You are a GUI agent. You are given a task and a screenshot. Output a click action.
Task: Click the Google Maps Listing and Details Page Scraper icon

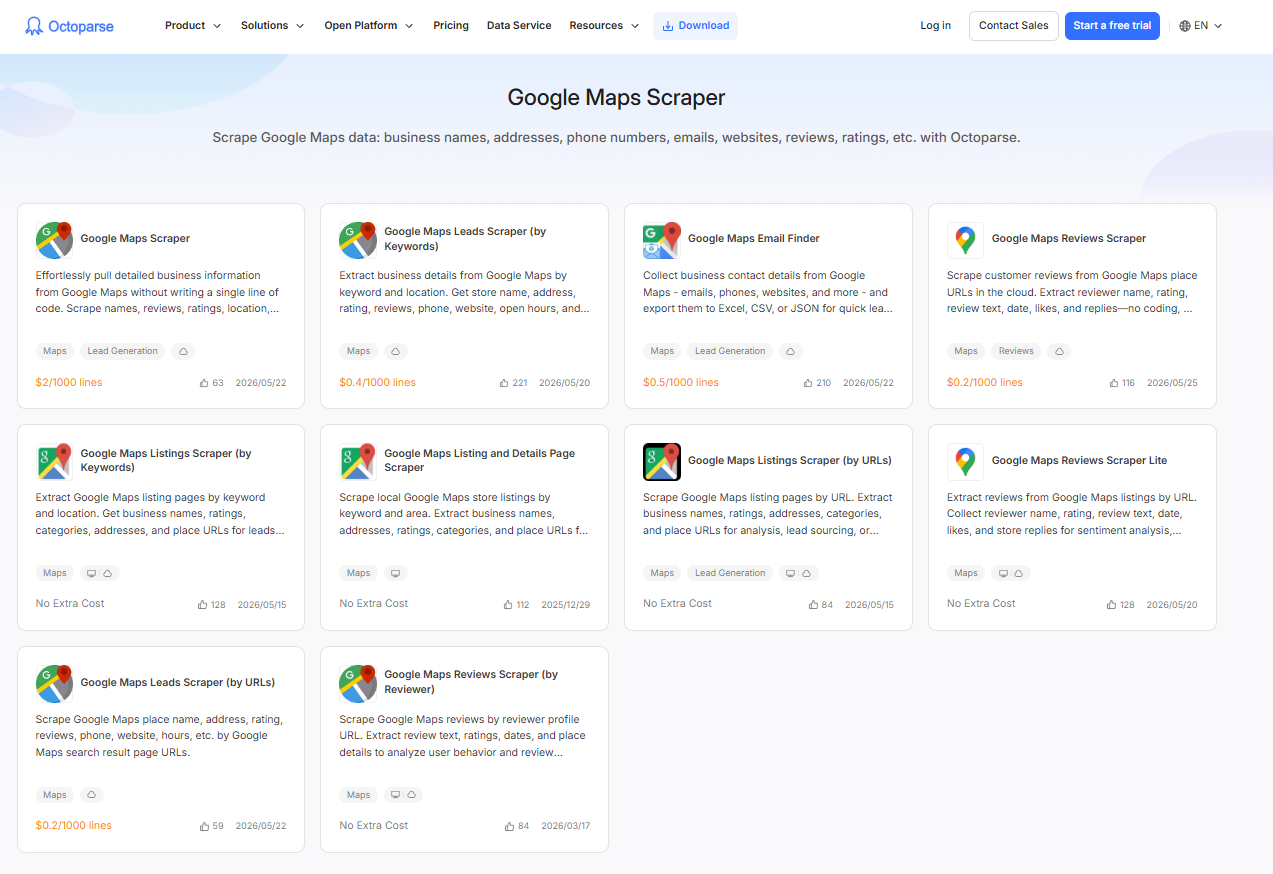coord(358,462)
